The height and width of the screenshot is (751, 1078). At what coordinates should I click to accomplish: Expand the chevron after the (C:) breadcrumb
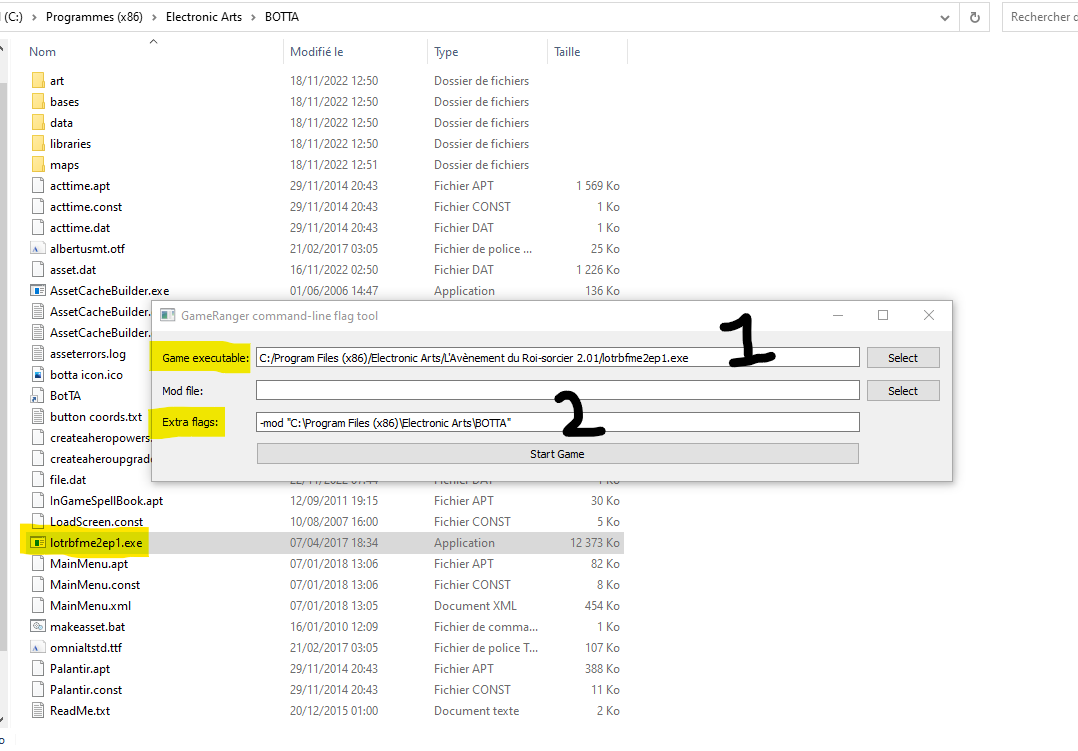(x=34, y=17)
